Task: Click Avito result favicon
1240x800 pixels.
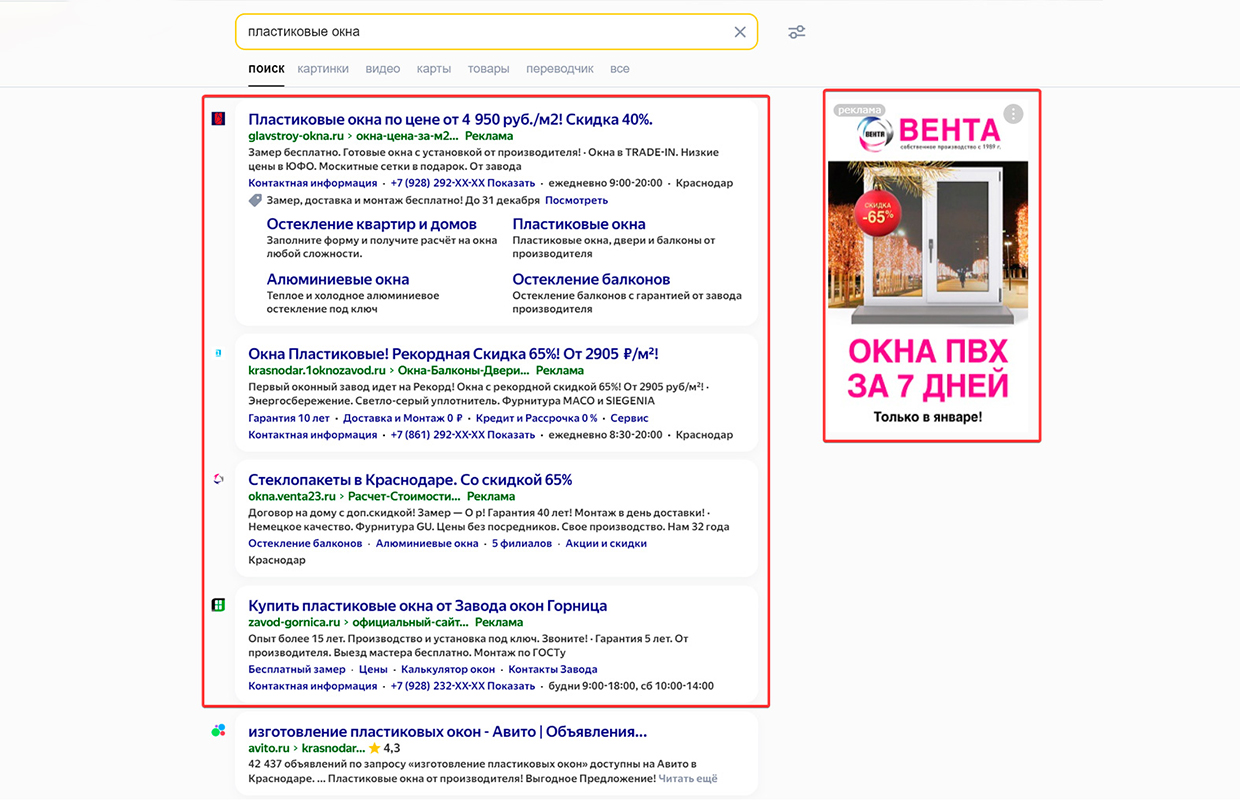Action: (218, 731)
